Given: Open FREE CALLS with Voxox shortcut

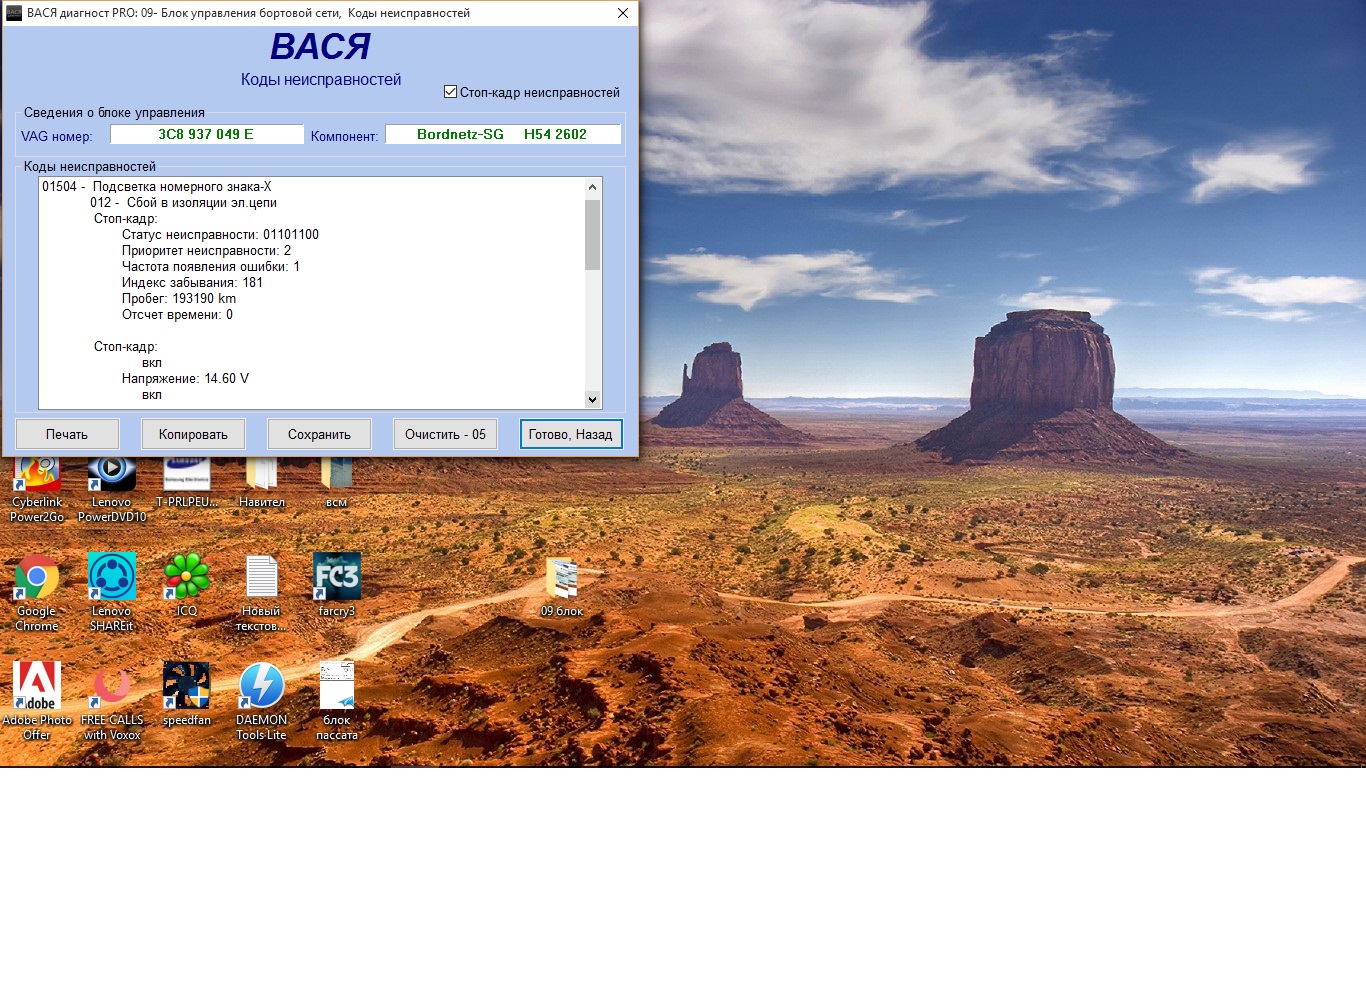Looking at the screenshot, I should point(111,686).
